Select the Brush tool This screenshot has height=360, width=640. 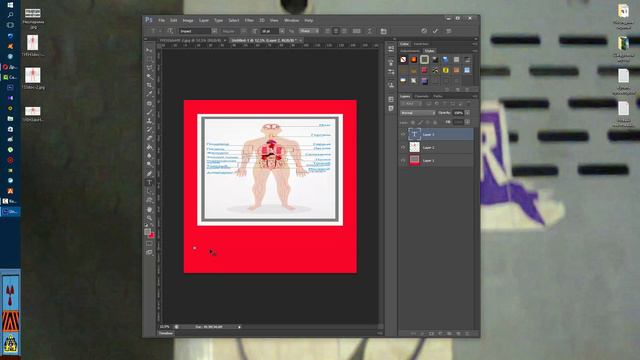[149, 112]
